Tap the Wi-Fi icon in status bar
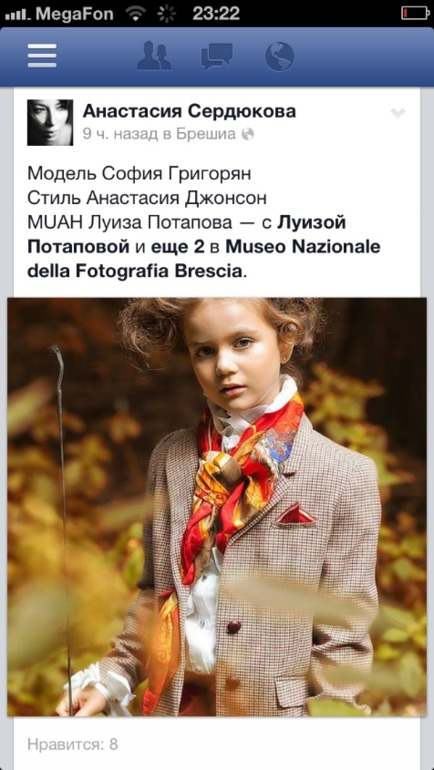The width and height of the screenshot is (434, 770). (135, 13)
